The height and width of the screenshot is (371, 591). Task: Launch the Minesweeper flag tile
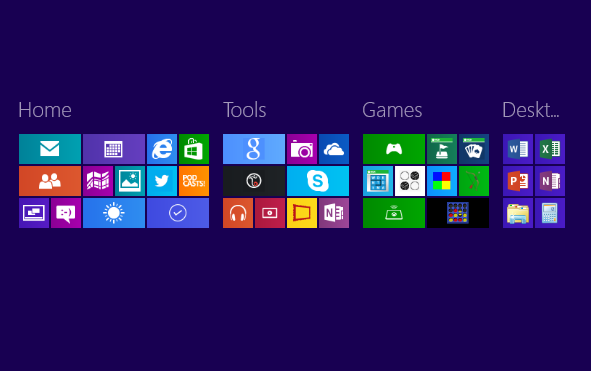(x=442, y=149)
